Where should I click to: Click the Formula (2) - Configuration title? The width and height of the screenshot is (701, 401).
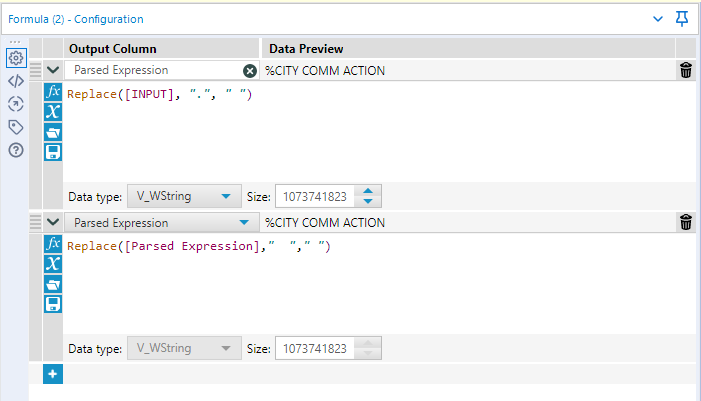coord(76,19)
